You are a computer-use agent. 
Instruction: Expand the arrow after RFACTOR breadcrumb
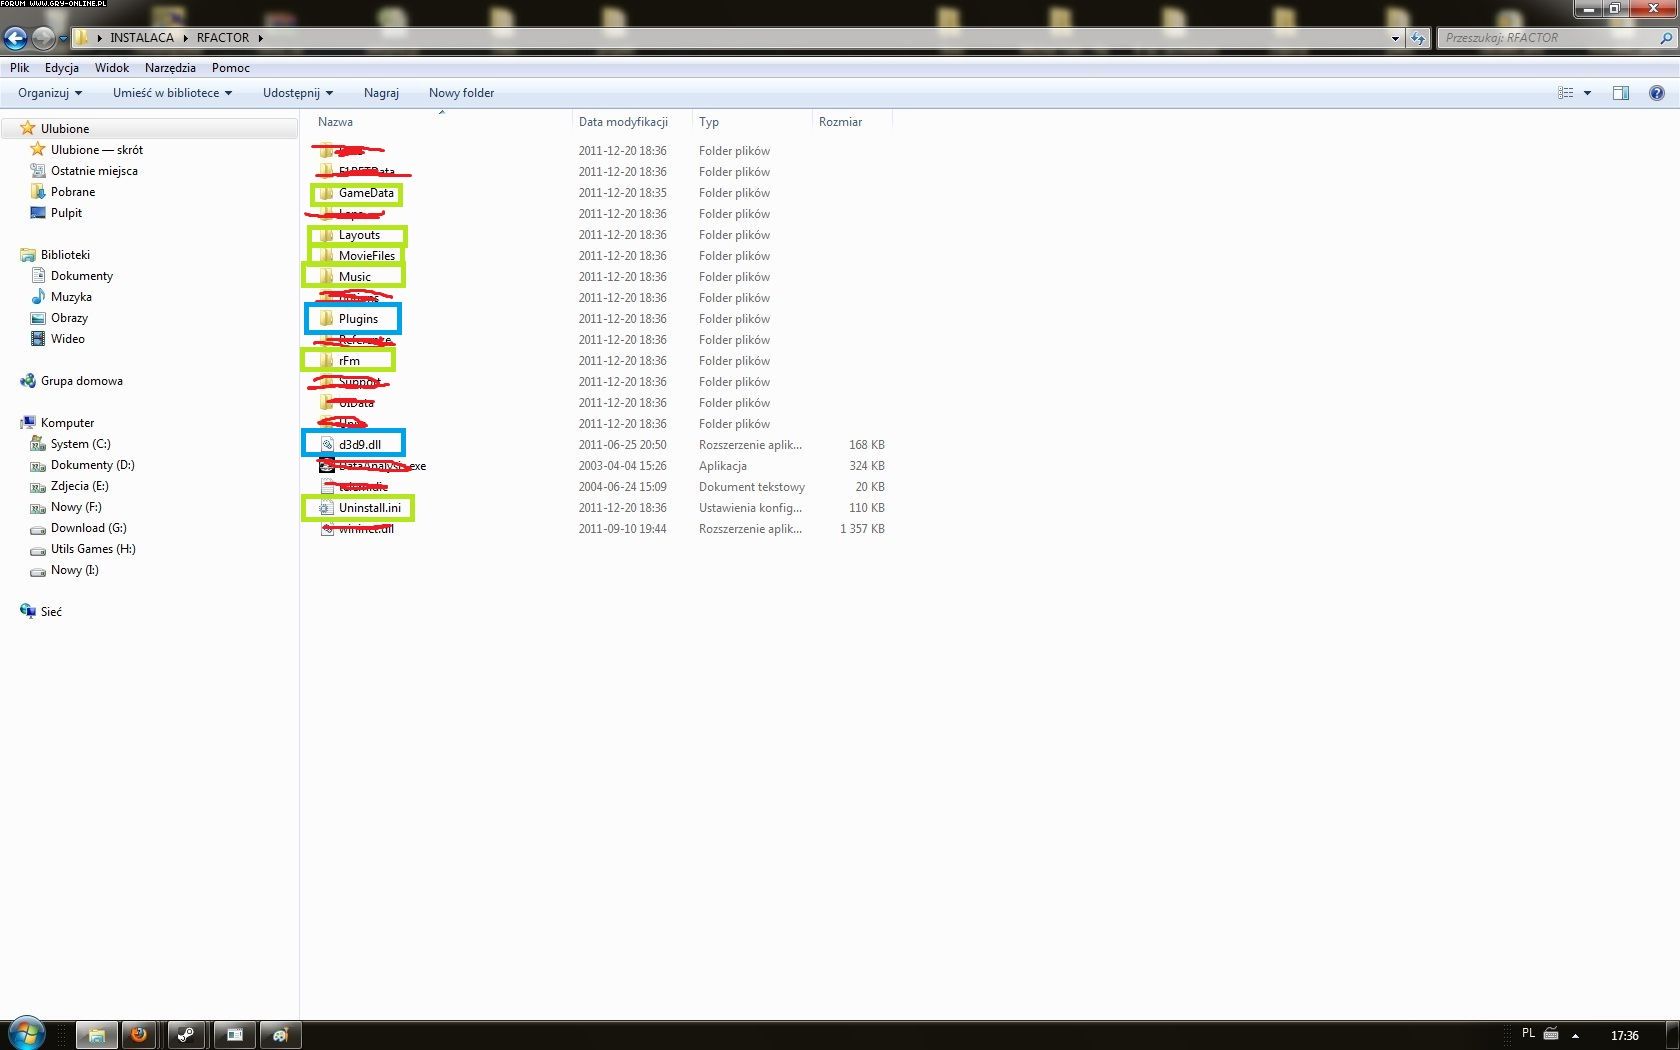pyautogui.click(x=260, y=38)
